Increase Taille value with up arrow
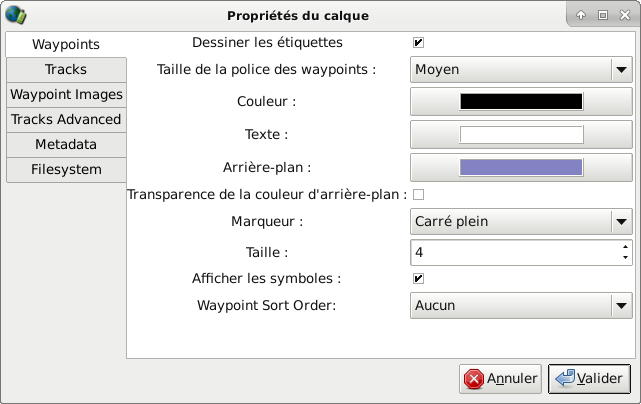Viewport: 641px width, 404px height. click(625, 247)
